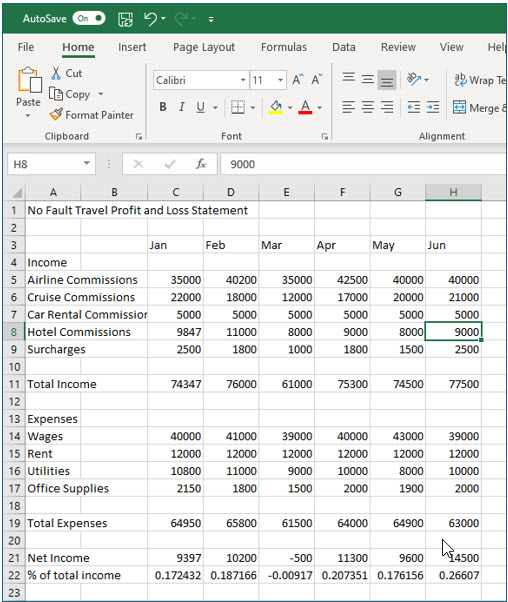The width and height of the screenshot is (508, 602).
Task: Click the Cancel X formula icon
Action: (x=138, y=164)
